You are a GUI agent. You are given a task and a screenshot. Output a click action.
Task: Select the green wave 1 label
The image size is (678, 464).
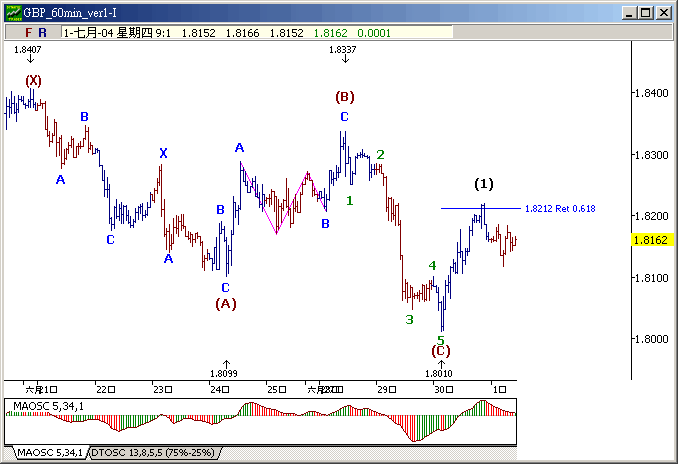350,201
